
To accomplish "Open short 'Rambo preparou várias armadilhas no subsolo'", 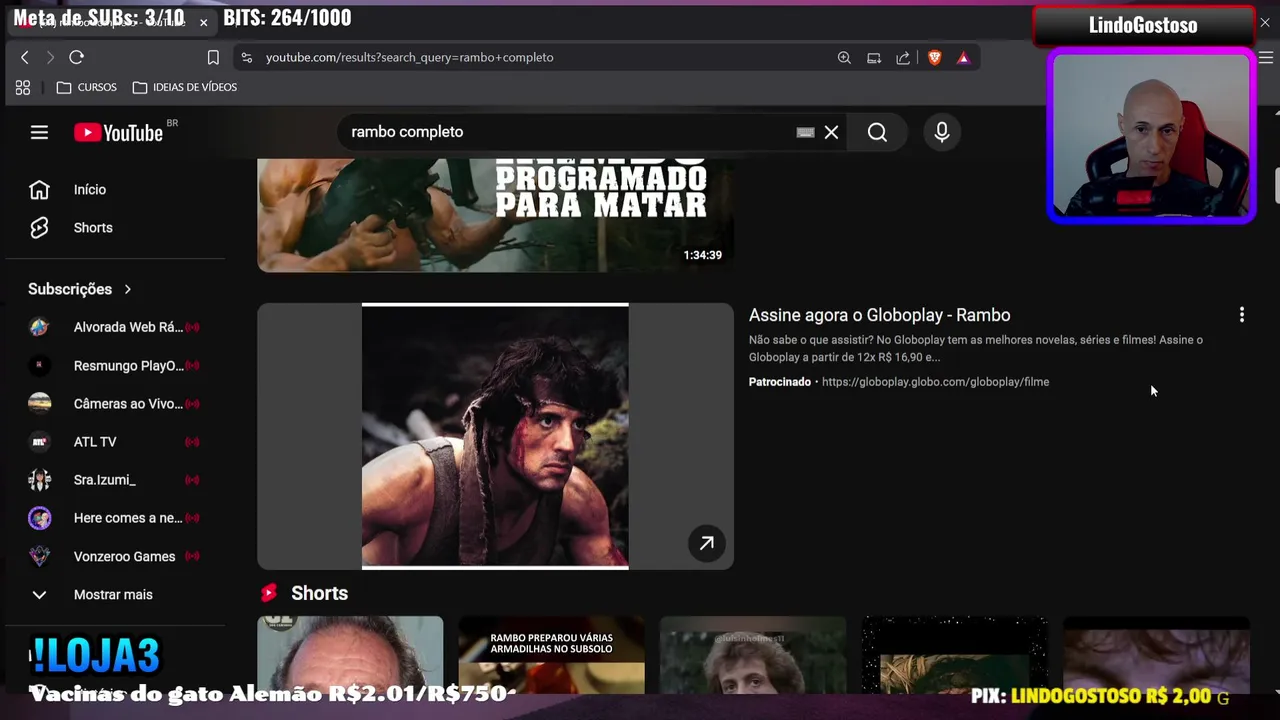I will tap(551, 655).
